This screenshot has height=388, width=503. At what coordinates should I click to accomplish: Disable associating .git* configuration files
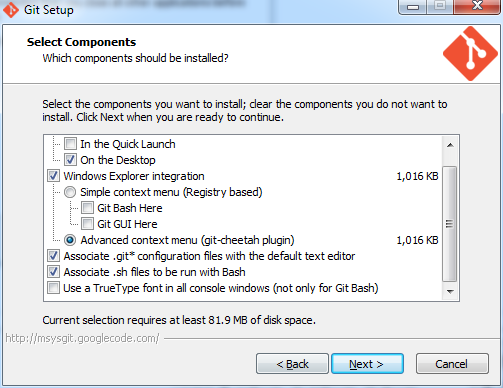(x=53, y=256)
